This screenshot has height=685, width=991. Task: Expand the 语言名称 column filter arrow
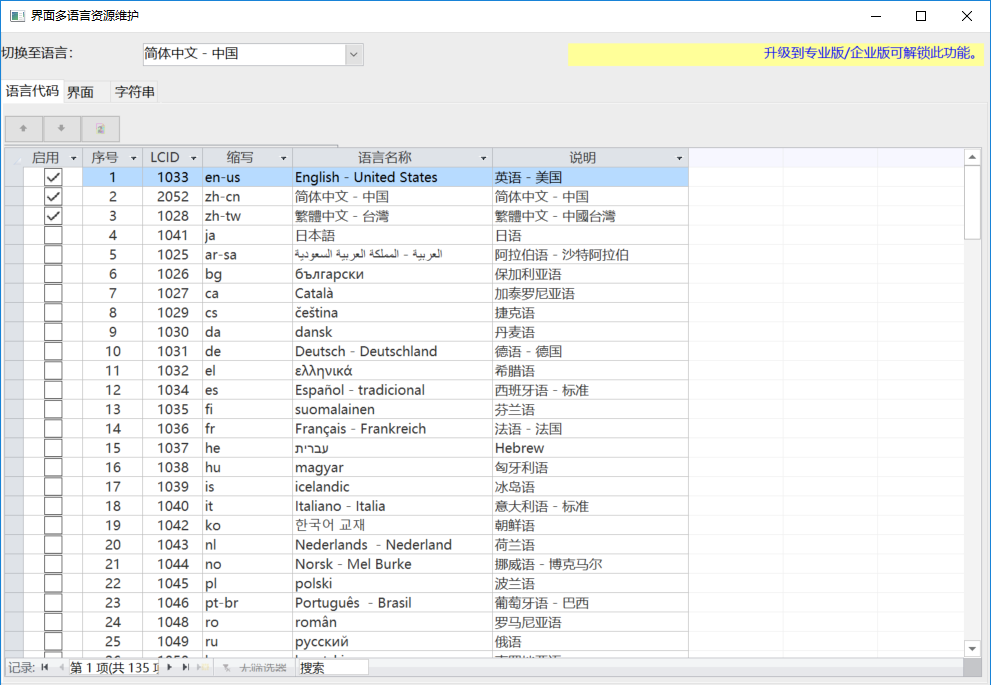[x=484, y=158]
